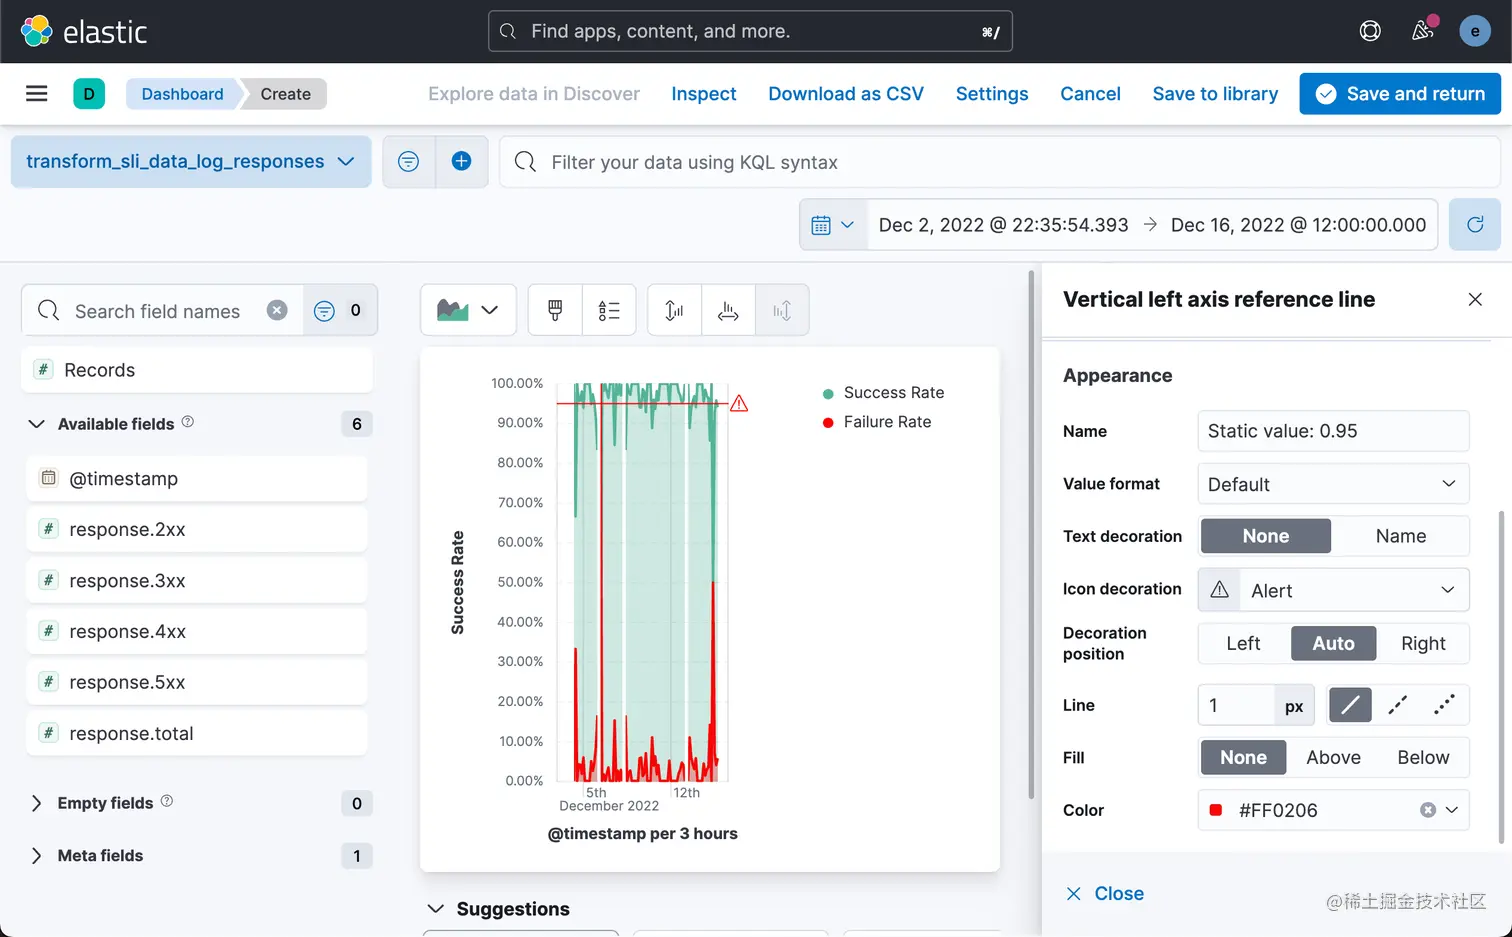Open the date quick menu calendar icon
This screenshot has height=937, width=1512.
pos(833,225)
